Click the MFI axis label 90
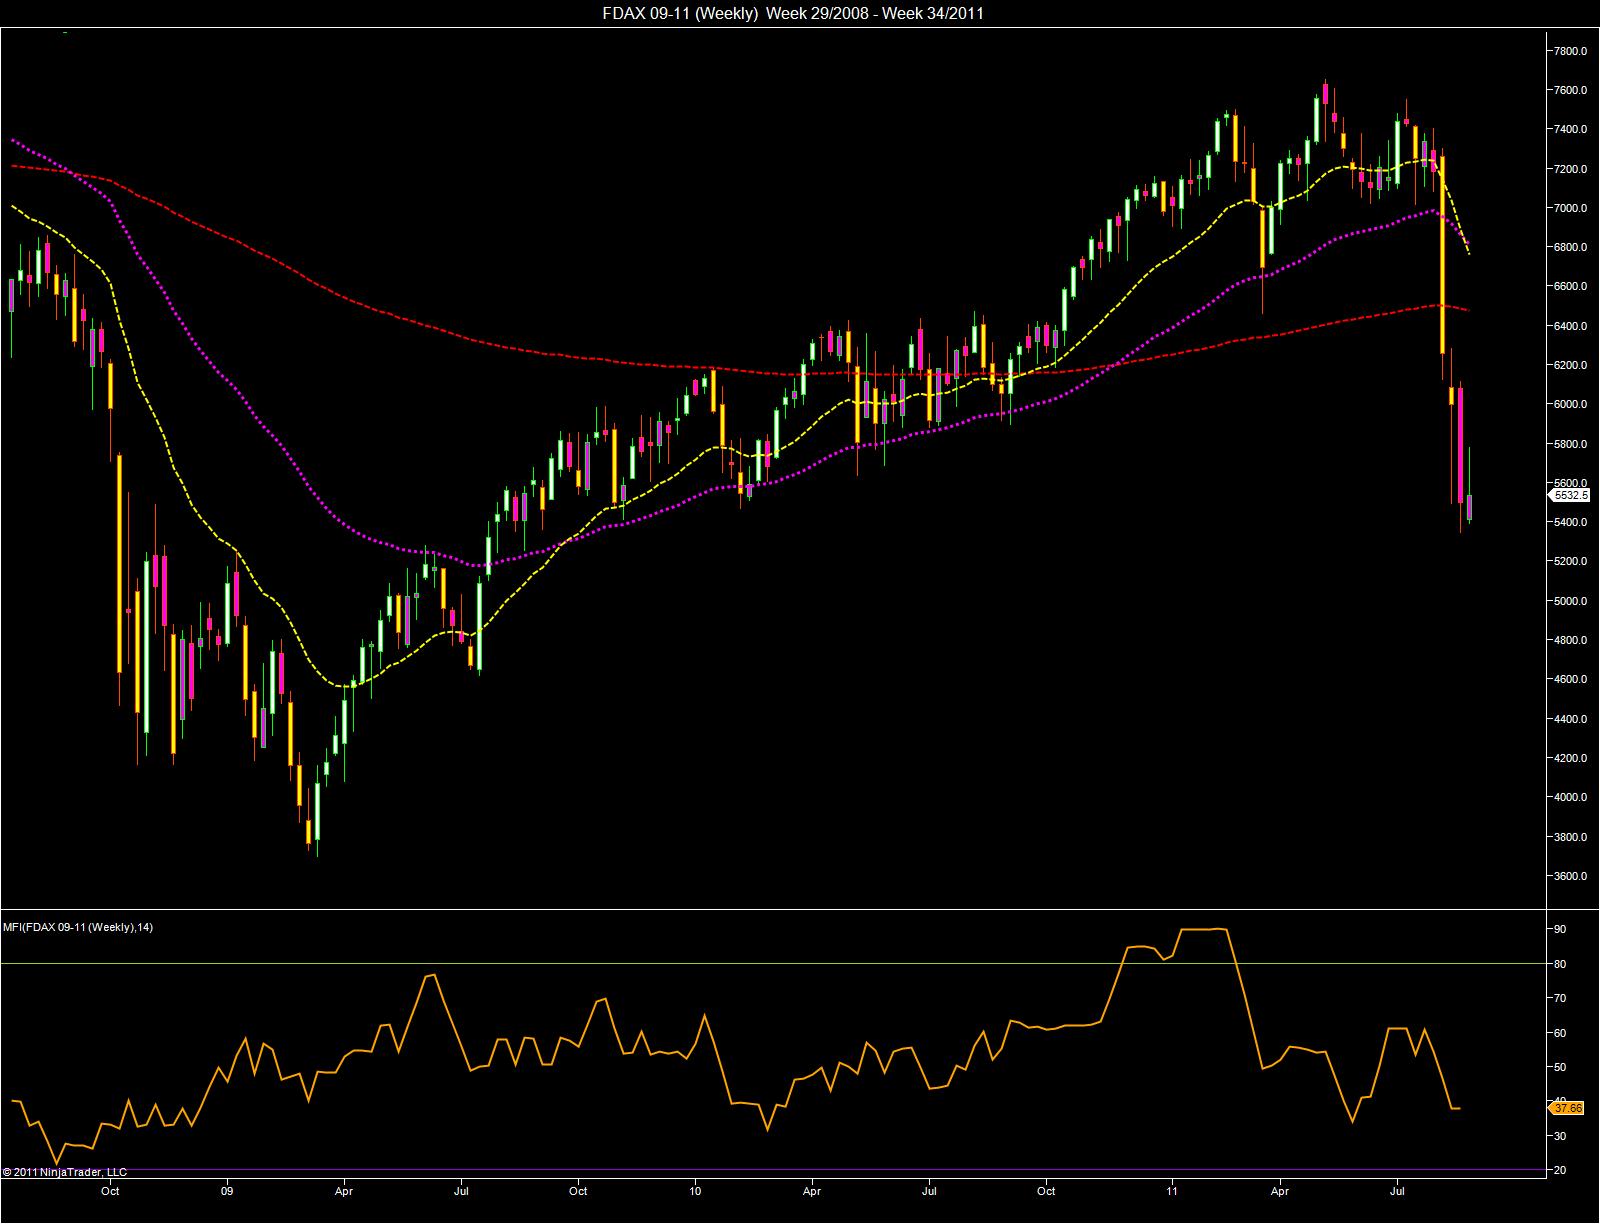 coord(1560,930)
